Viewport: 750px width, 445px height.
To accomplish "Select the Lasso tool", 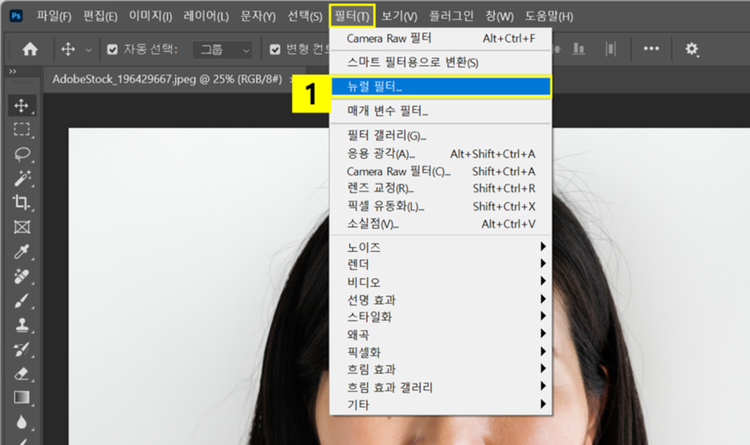I will click(22, 154).
